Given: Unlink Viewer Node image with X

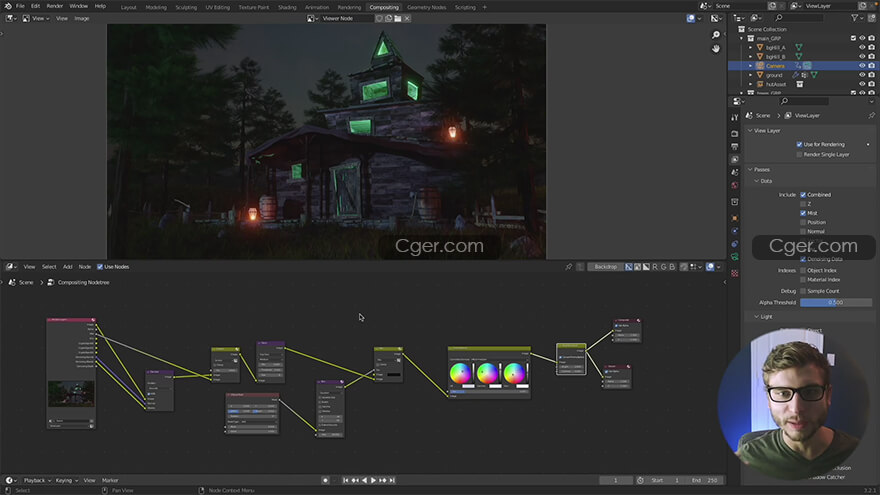Looking at the screenshot, I should click(407, 18).
